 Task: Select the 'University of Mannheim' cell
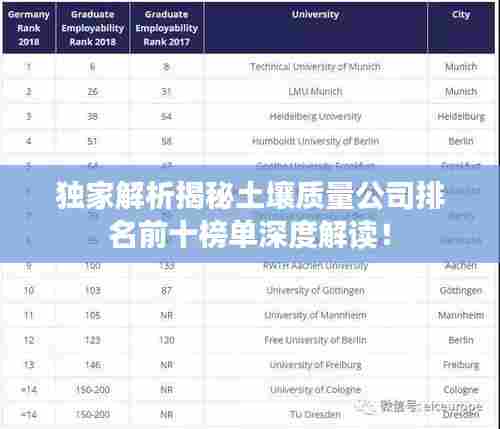click(x=315, y=315)
